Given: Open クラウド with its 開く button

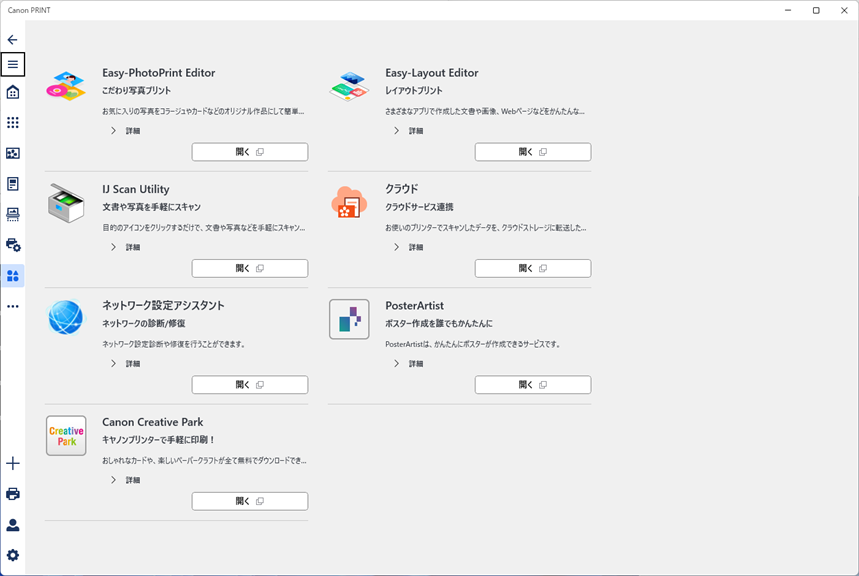Looking at the screenshot, I should point(533,269).
